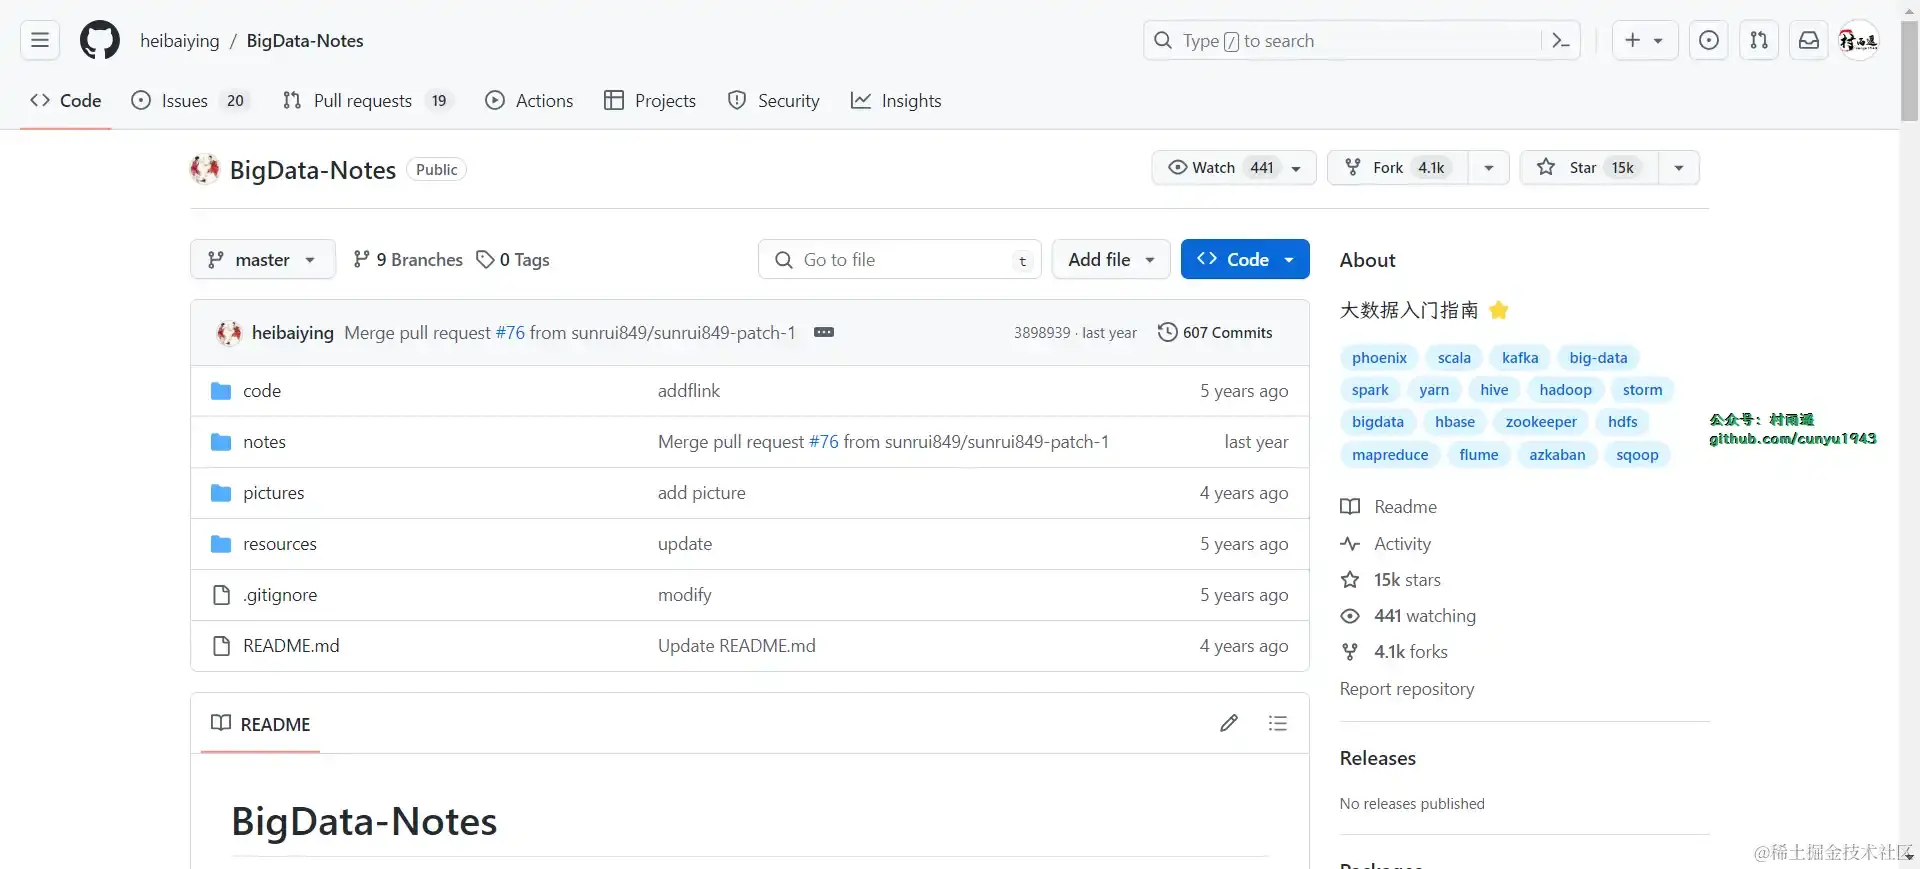The width and height of the screenshot is (1920, 869).
Task: Star the BigData-Notes repository
Action: (1590, 168)
